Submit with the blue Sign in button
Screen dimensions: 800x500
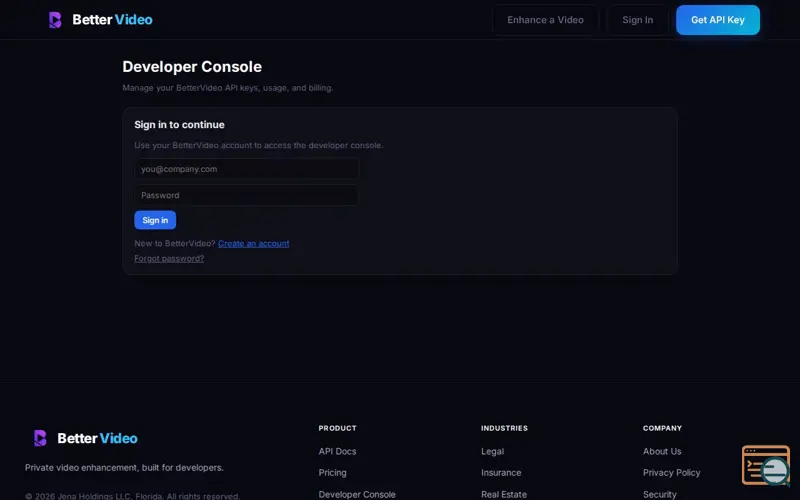tap(155, 220)
